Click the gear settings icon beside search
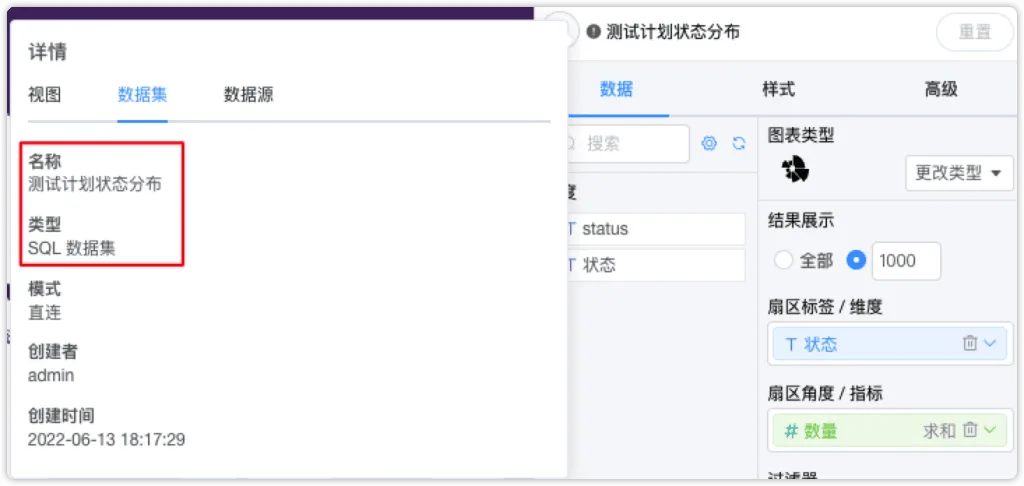Image resolution: width=1024 pixels, height=486 pixels. click(x=709, y=144)
